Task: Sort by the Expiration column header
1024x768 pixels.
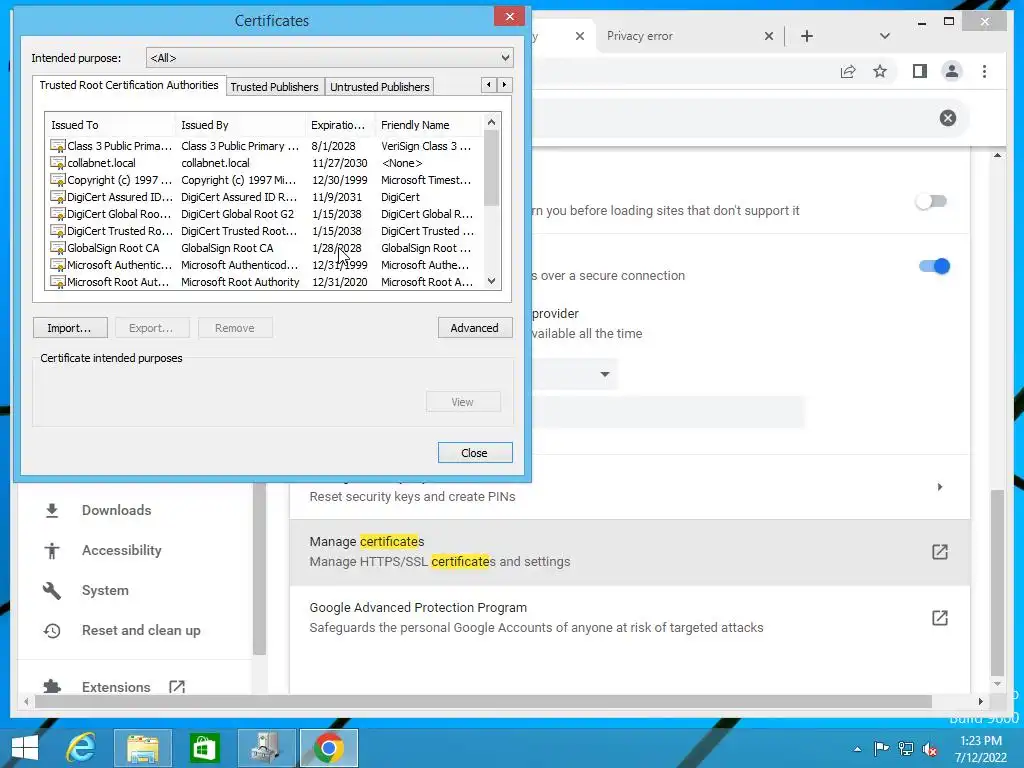Action: pyautogui.click(x=340, y=125)
